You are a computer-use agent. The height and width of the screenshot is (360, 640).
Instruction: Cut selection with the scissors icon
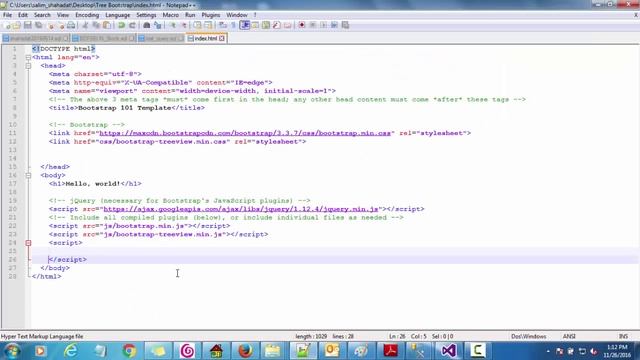(x=85, y=25)
